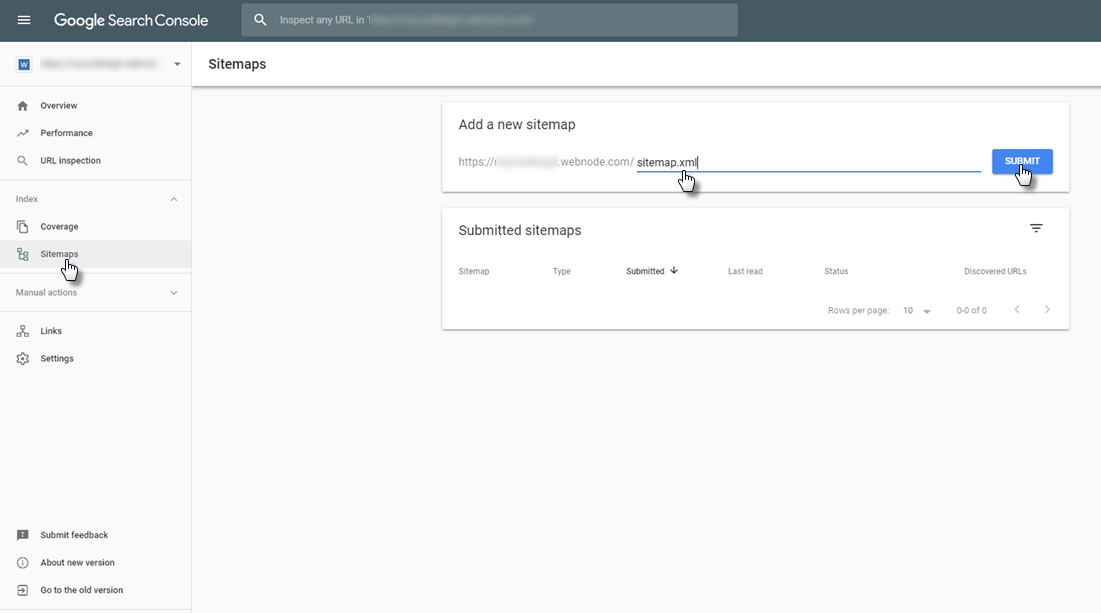Viewport: 1101px width, 613px height.
Task: Open the property selector dropdown
Action: click(177, 64)
